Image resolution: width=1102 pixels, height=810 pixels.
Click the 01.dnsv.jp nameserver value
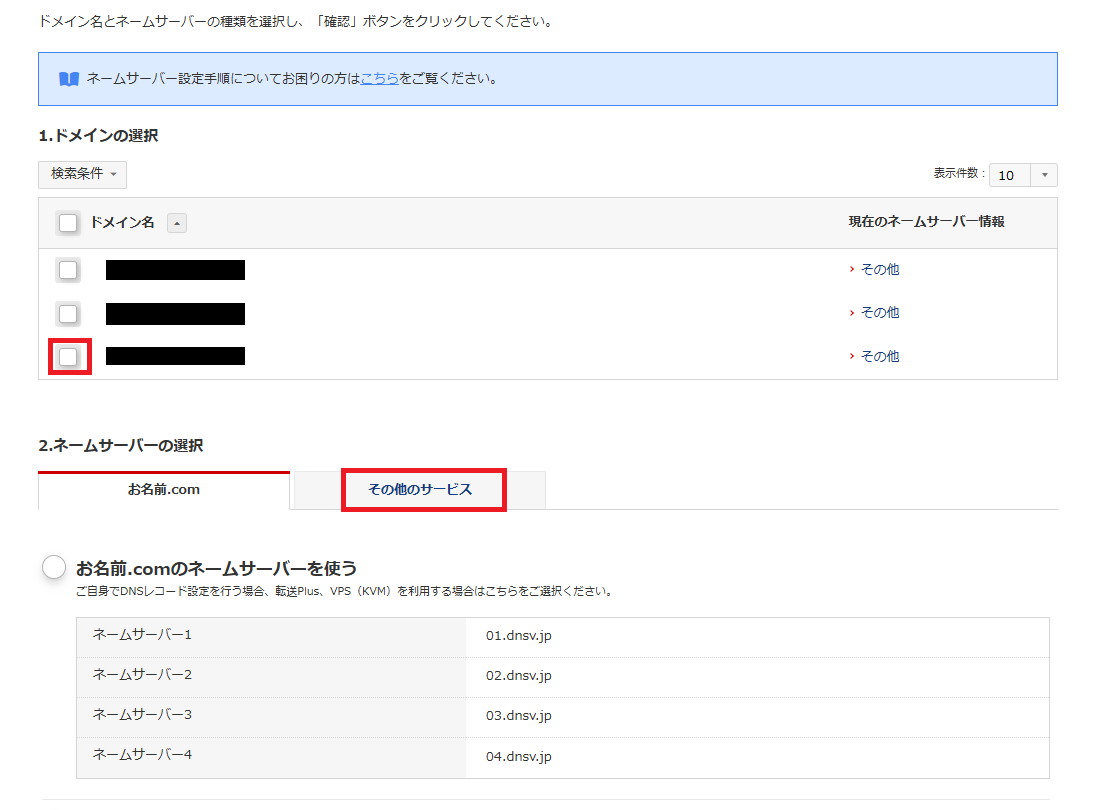point(519,636)
